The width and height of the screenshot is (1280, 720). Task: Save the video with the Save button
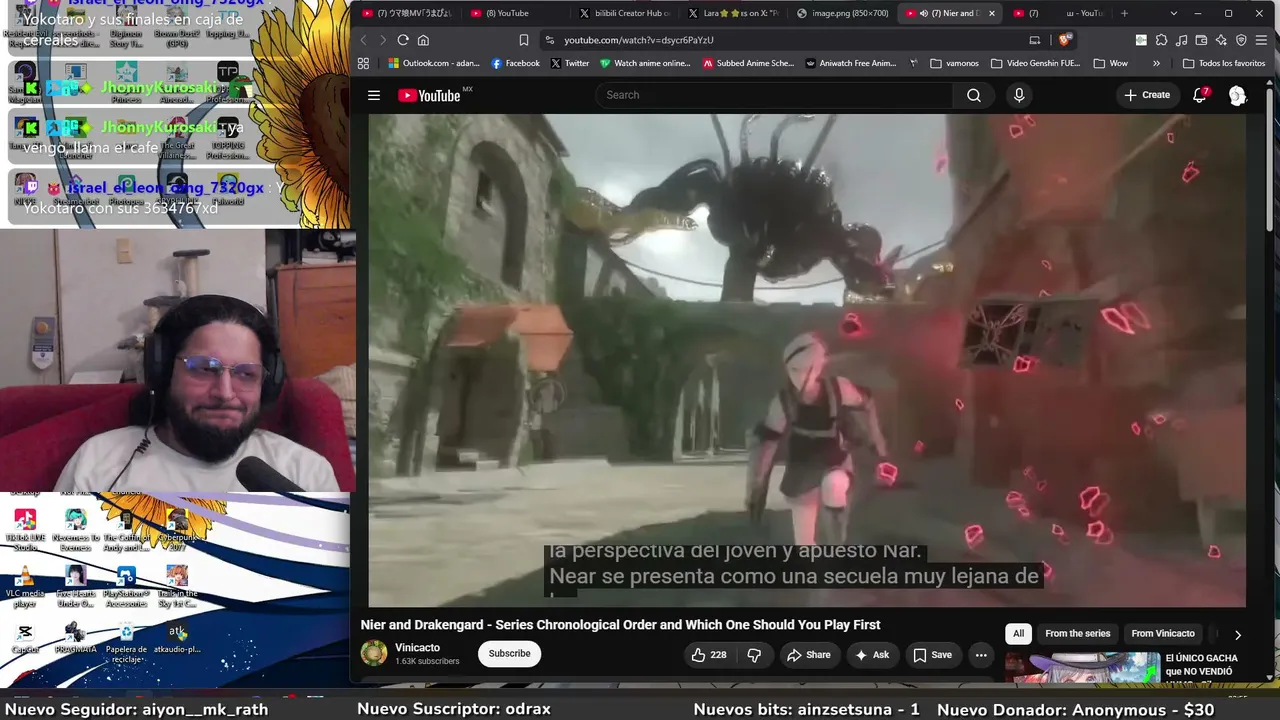click(932, 655)
